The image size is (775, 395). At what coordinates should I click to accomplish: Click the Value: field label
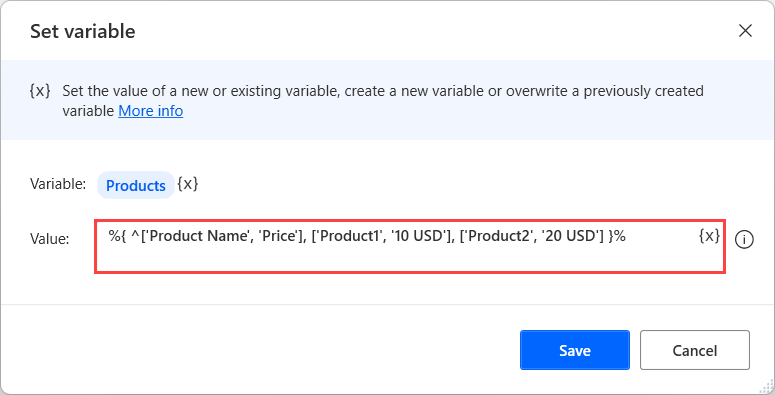pos(49,239)
